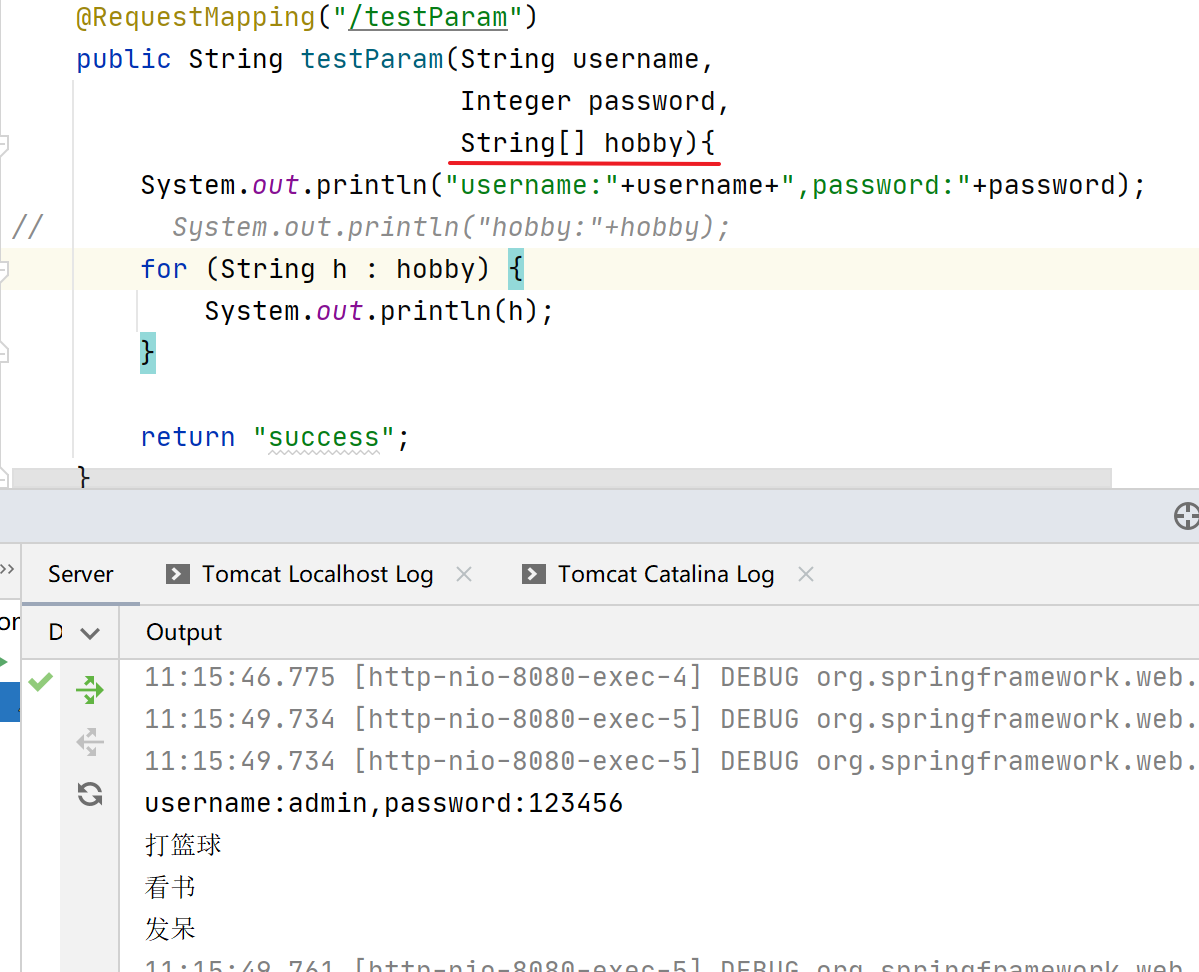Close the Tomcat Localhost Log tab
The height and width of the screenshot is (972, 1199).
tap(464, 574)
